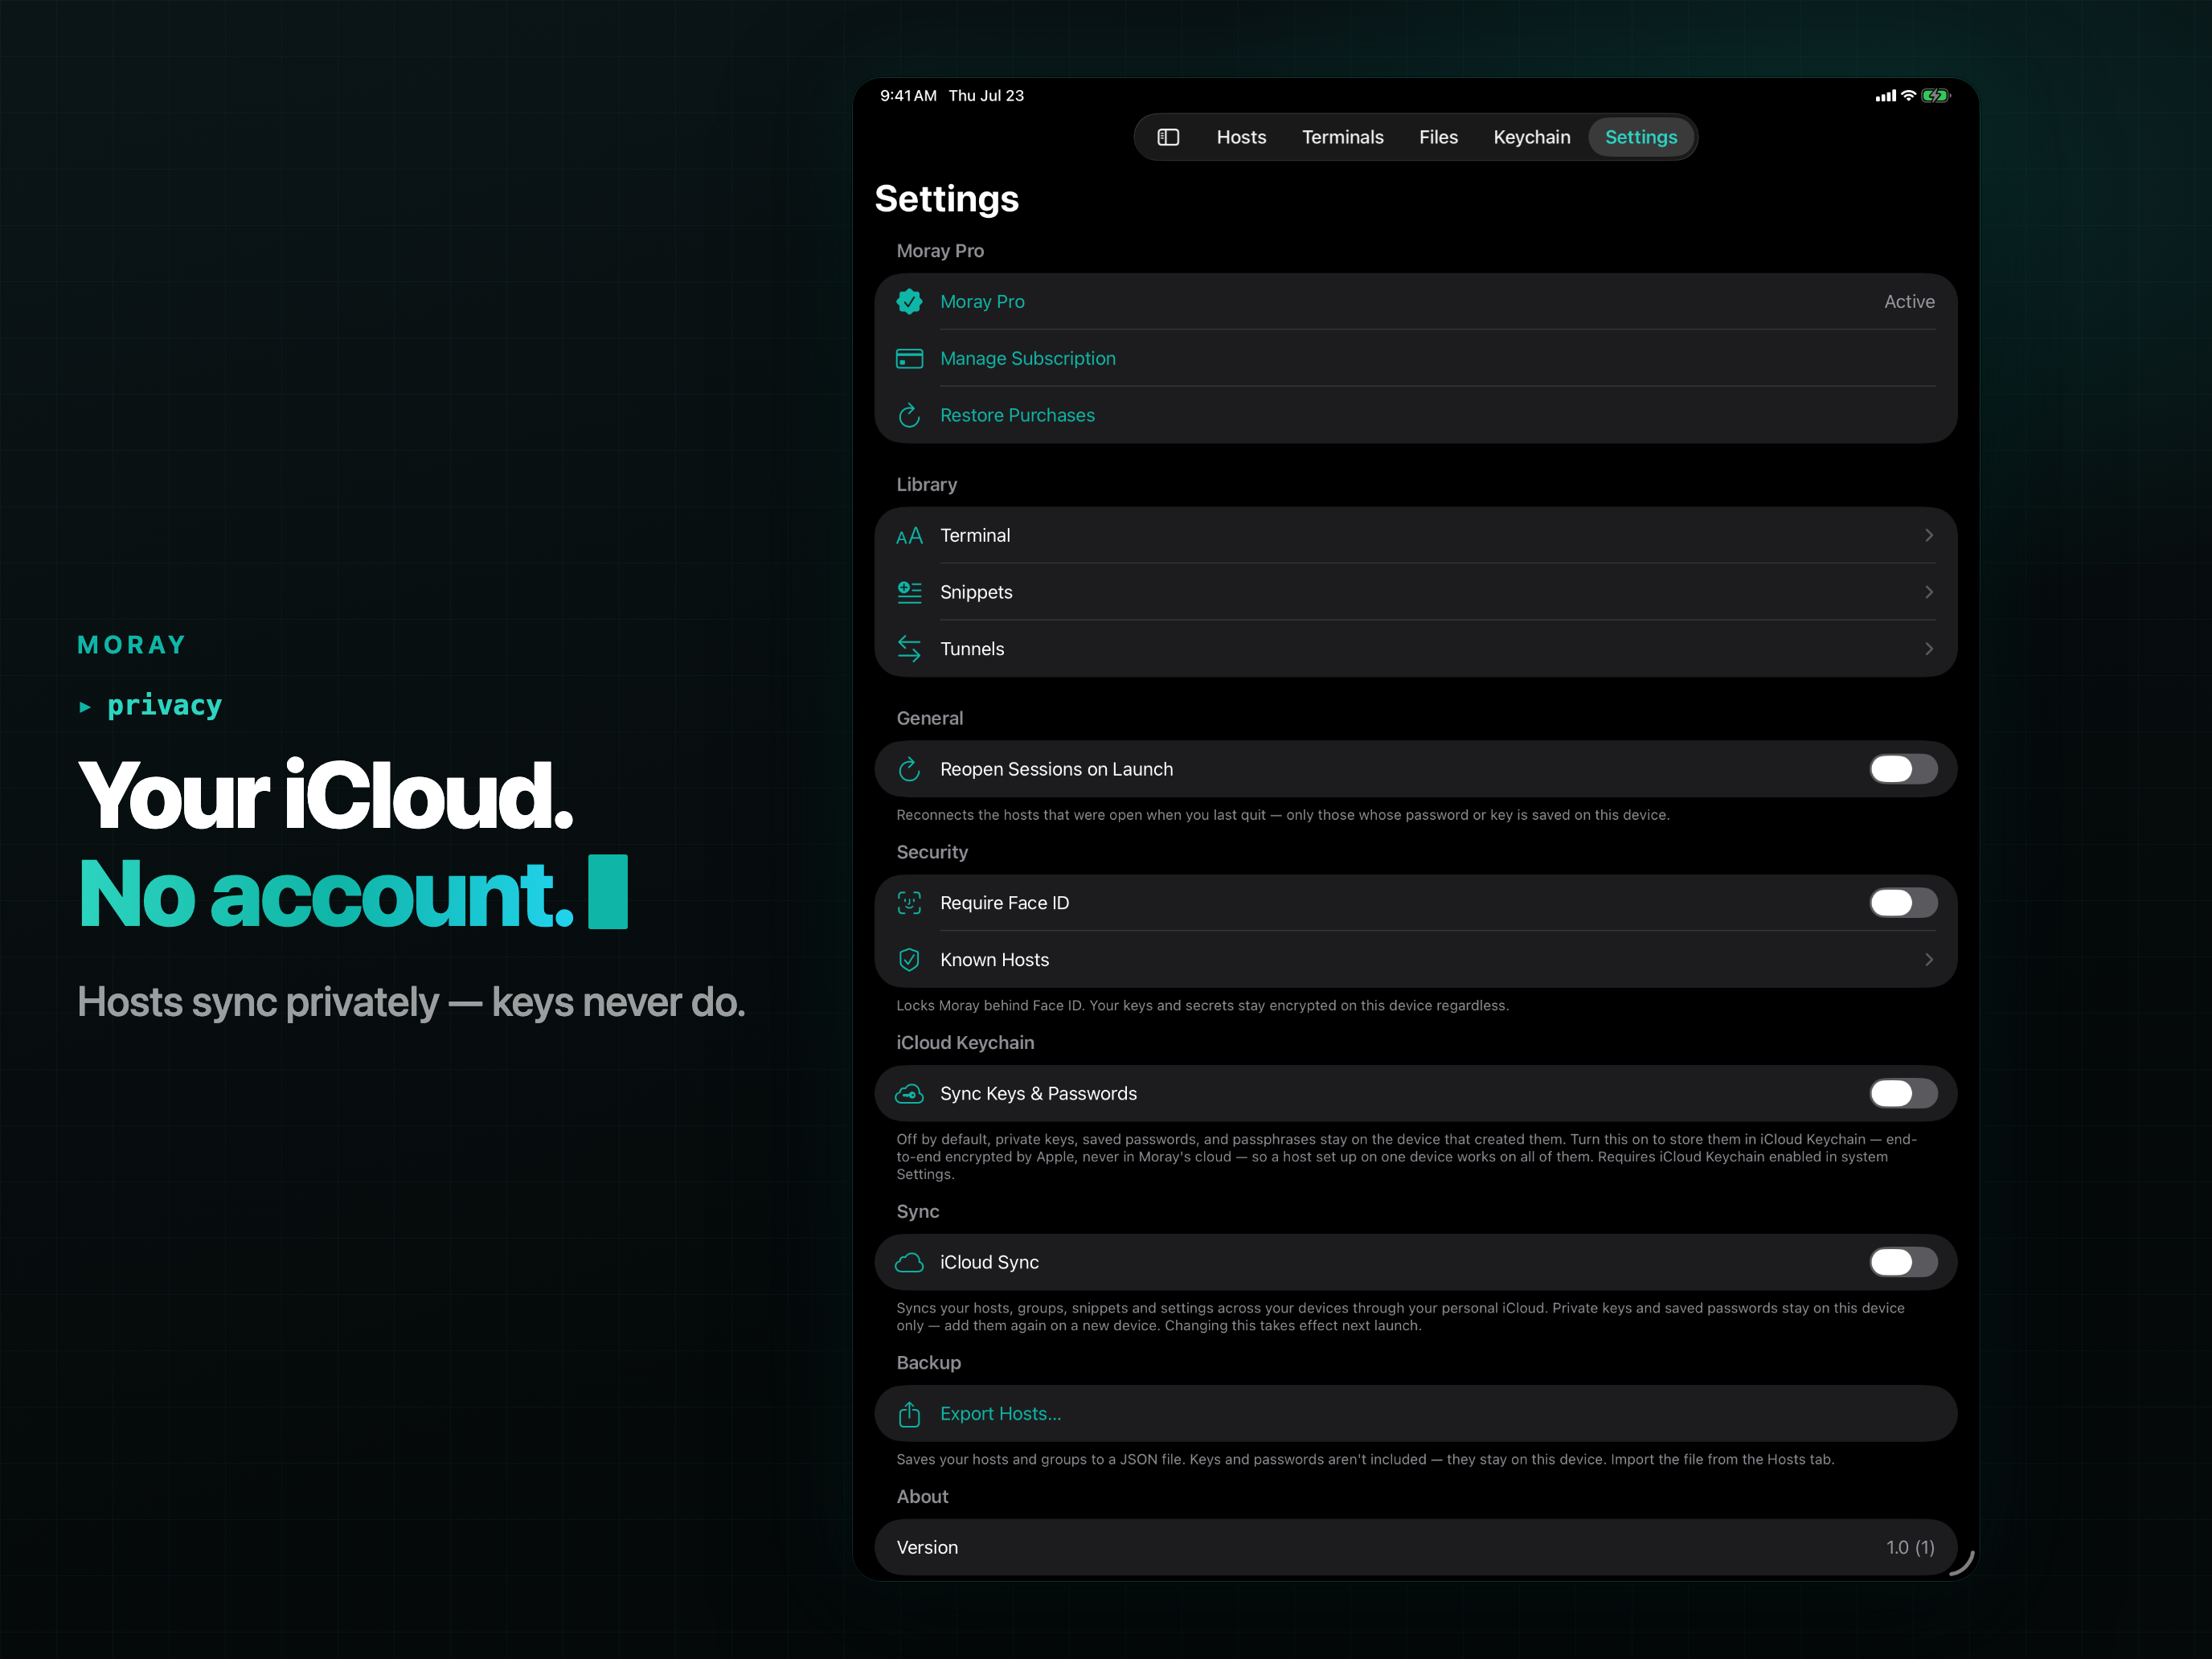Viewport: 2212px width, 1659px height.
Task: Click the Library section header
Action: click(x=926, y=484)
